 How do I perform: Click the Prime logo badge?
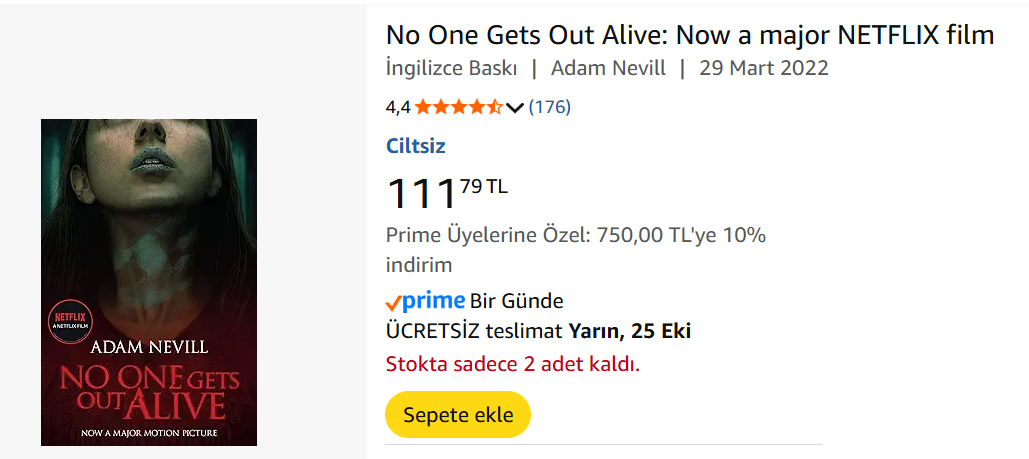(434, 301)
